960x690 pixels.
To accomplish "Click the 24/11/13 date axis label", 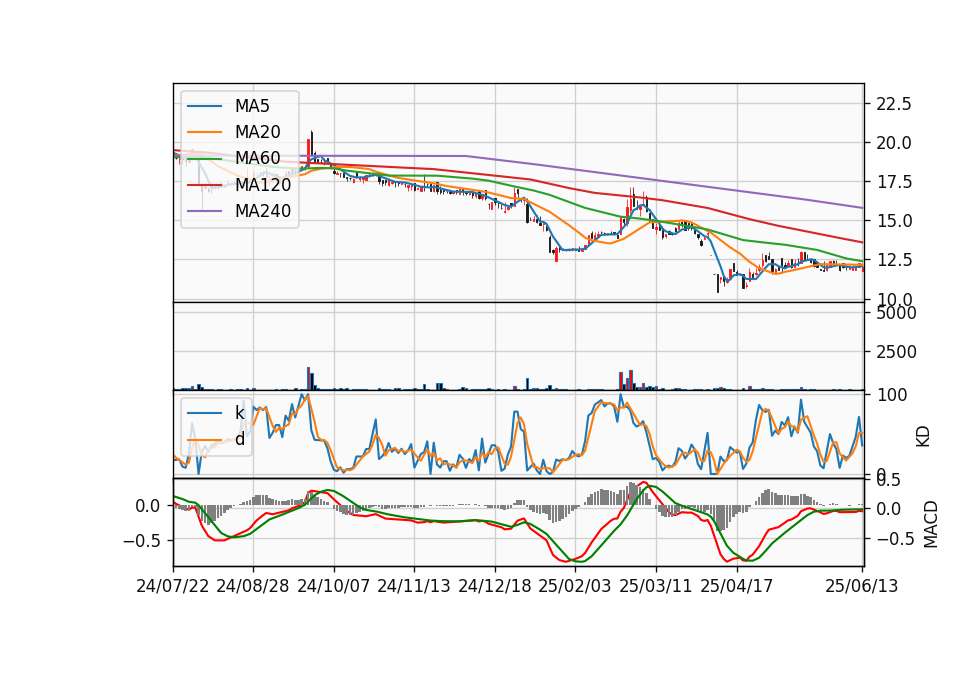I will coord(414,586).
